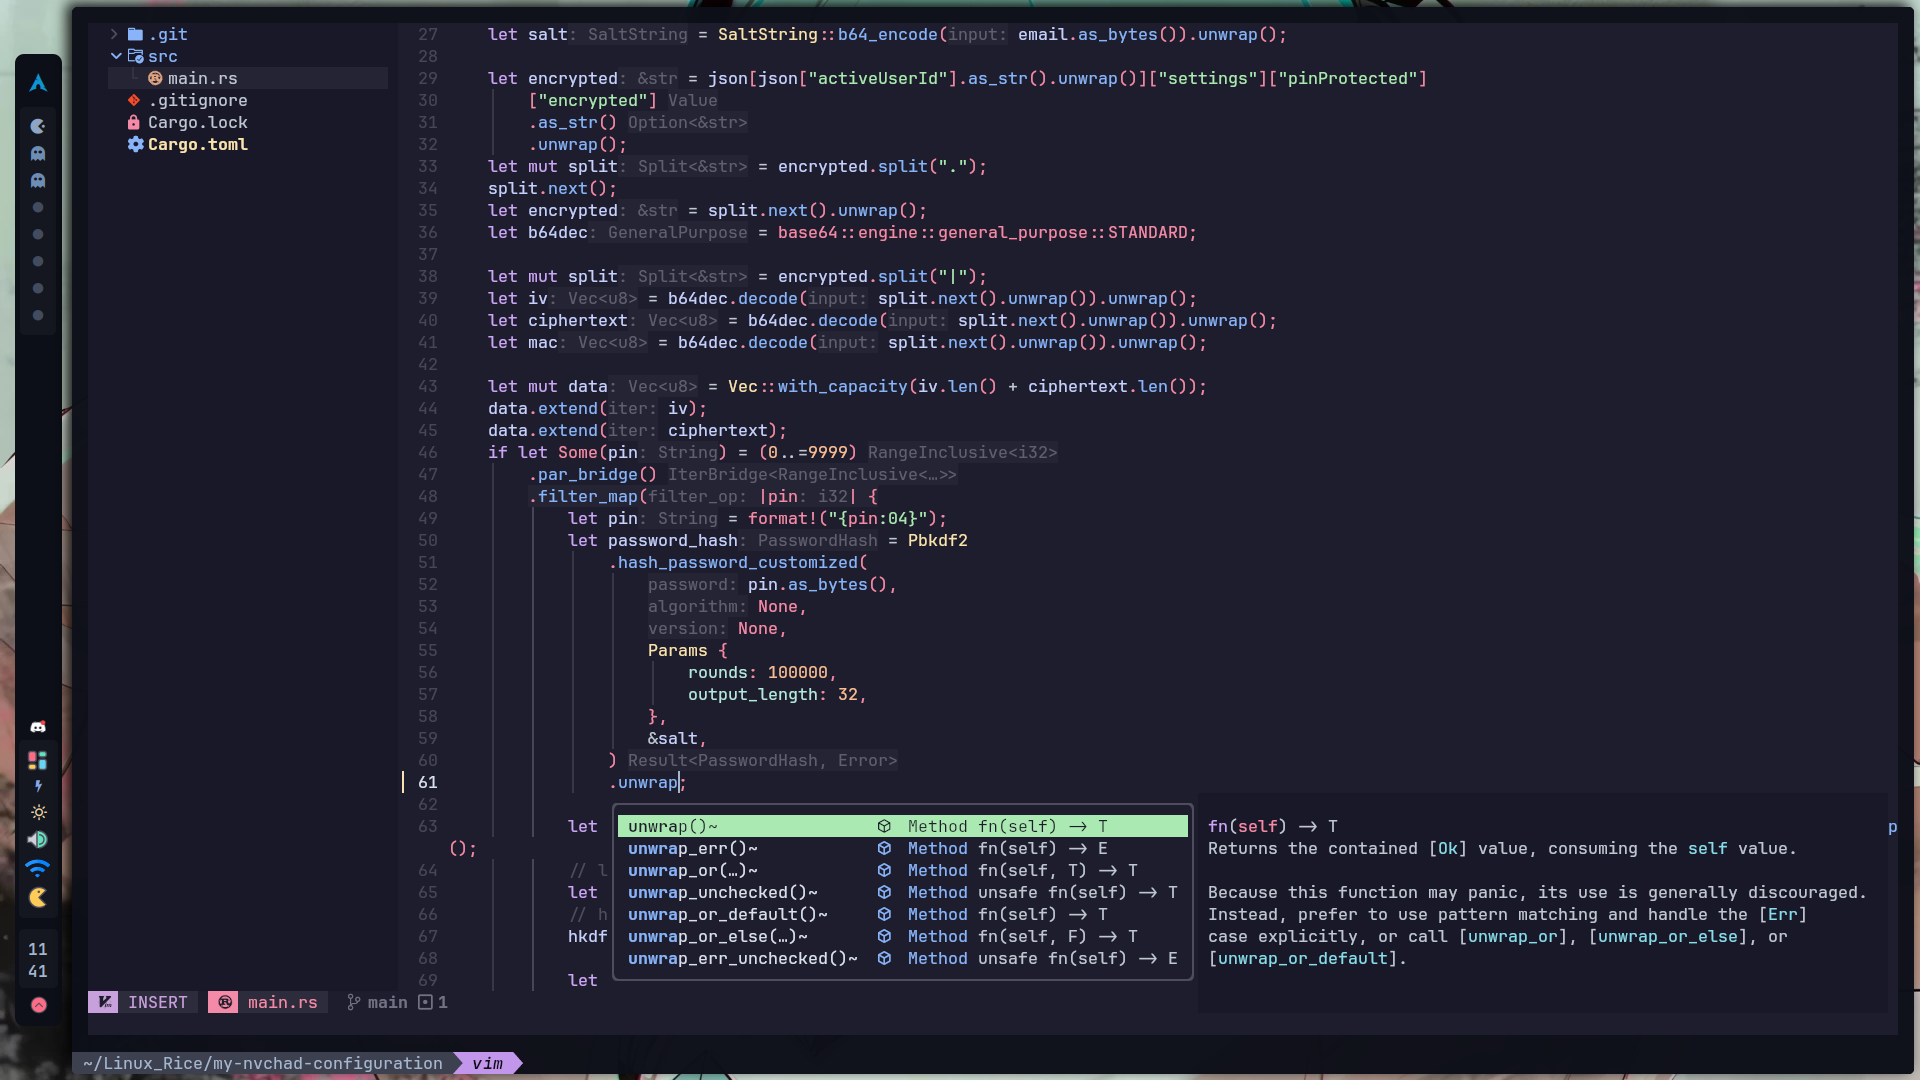
Task: Click the main.rs filename in statusline
Action: (282, 1002)
